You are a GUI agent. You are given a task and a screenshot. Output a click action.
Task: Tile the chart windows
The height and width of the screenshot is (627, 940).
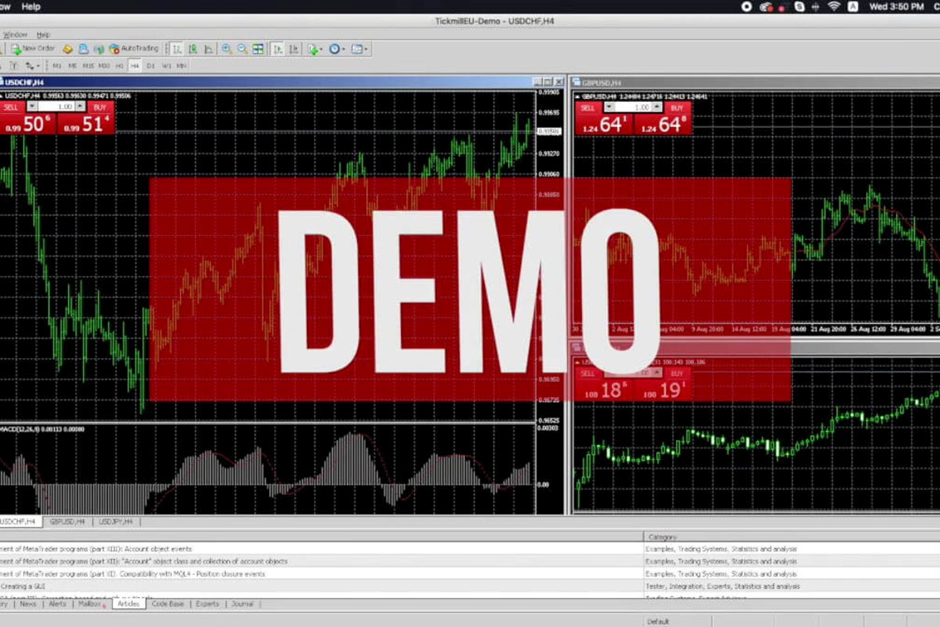coord(258,49)
